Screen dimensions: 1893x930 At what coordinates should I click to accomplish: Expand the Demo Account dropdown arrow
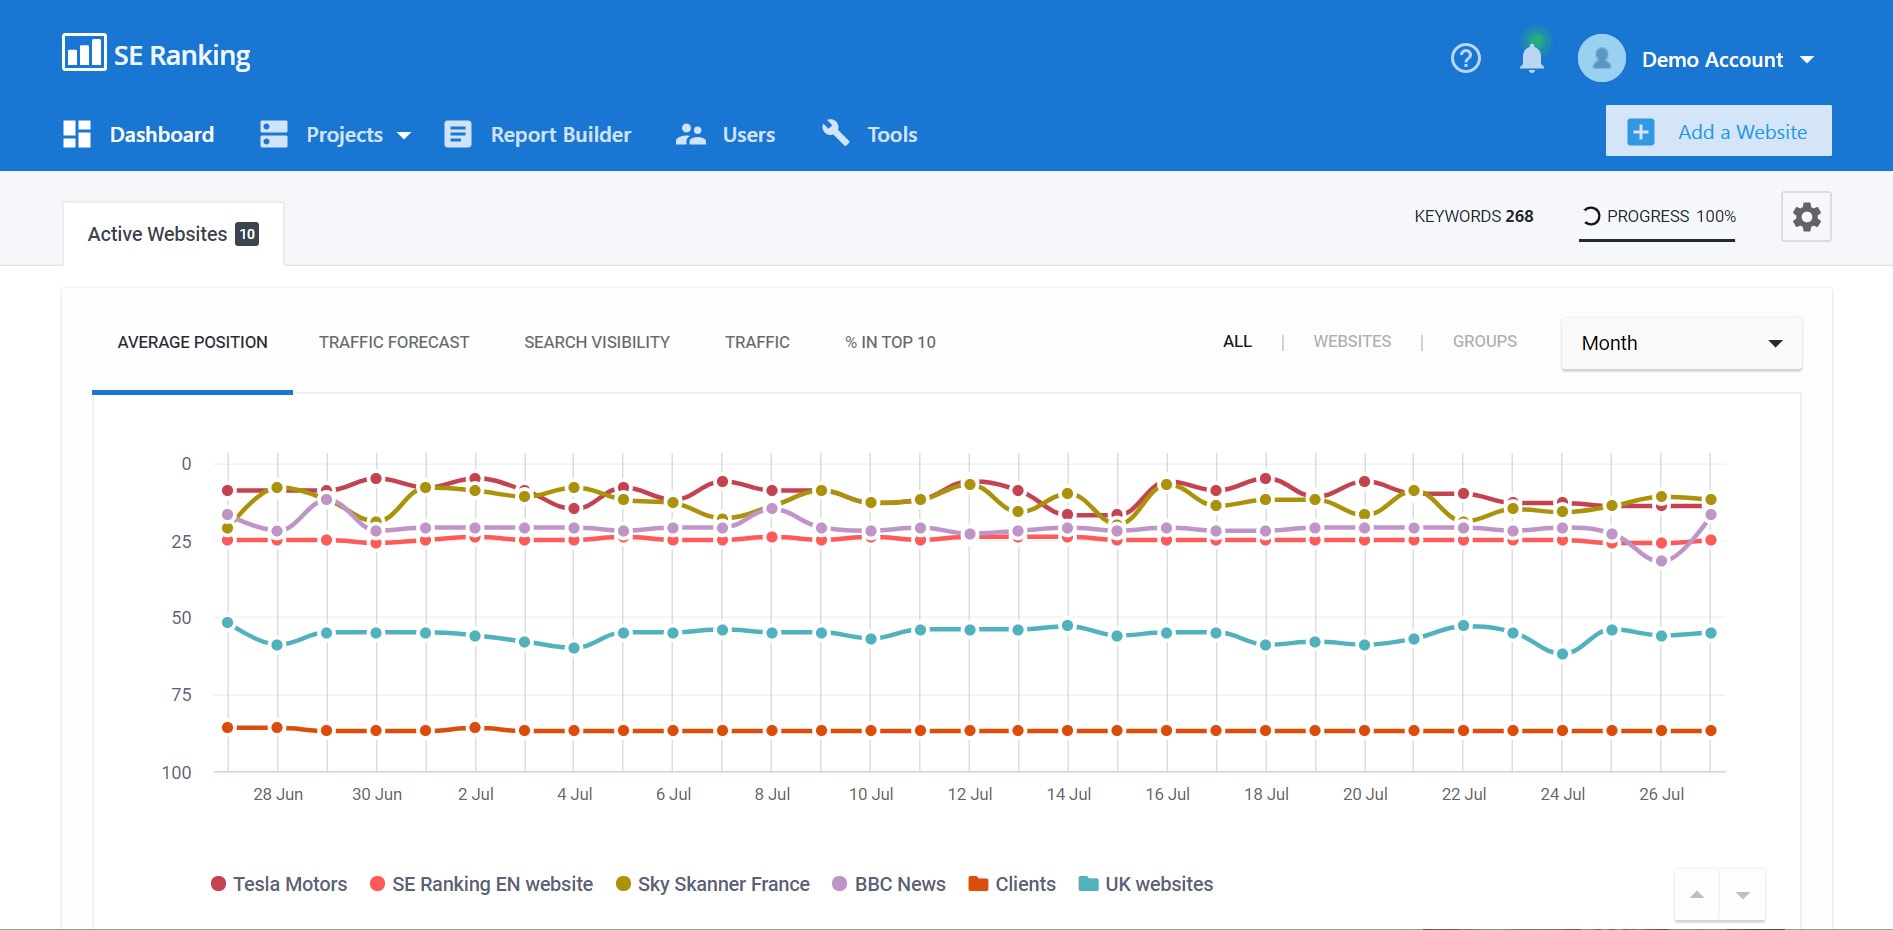[x=1807, y=60]
